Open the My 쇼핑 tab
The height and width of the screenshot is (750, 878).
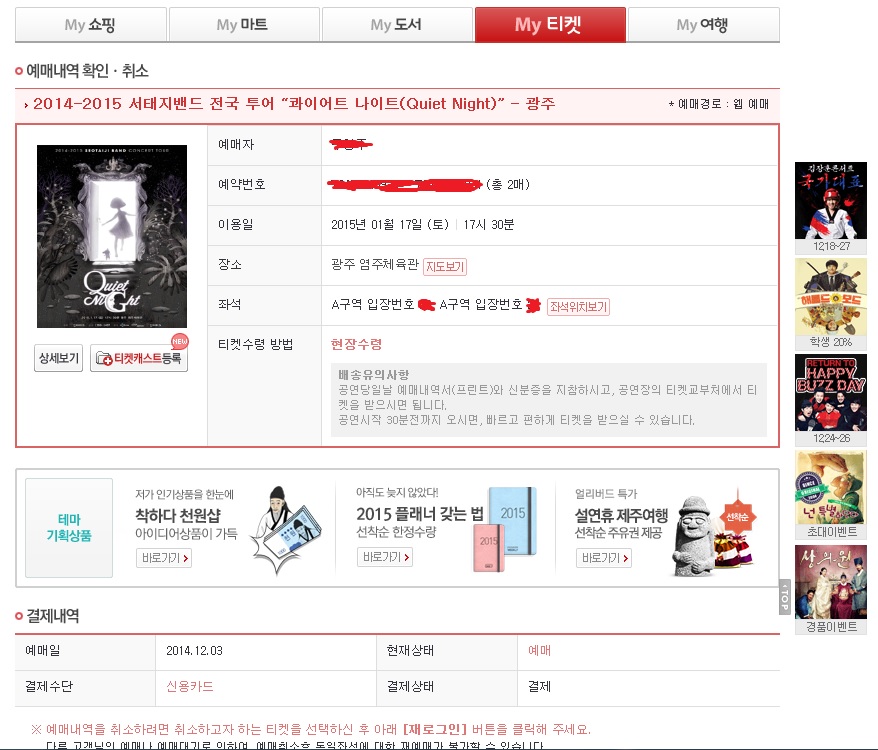click(x=91, y=25)
